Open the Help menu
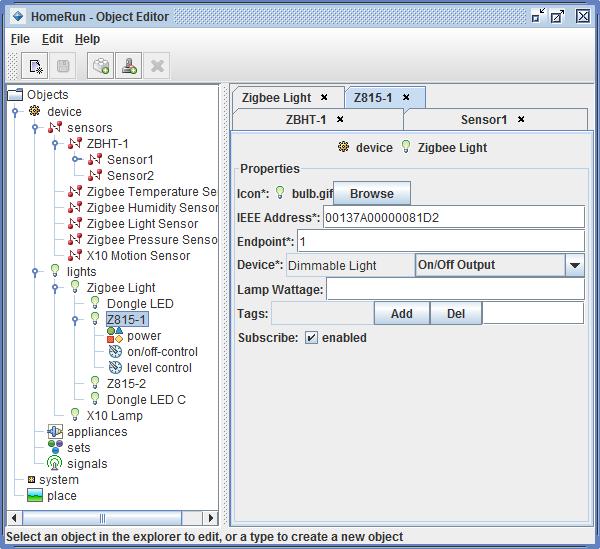The width and height of the screenshot is (600, 549). click(87, 39)
